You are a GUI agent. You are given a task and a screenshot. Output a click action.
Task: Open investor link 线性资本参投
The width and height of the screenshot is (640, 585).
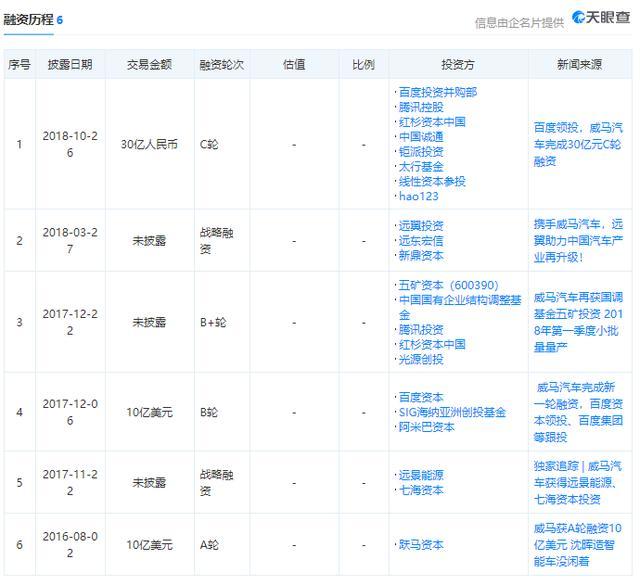[x=432, y=181]
